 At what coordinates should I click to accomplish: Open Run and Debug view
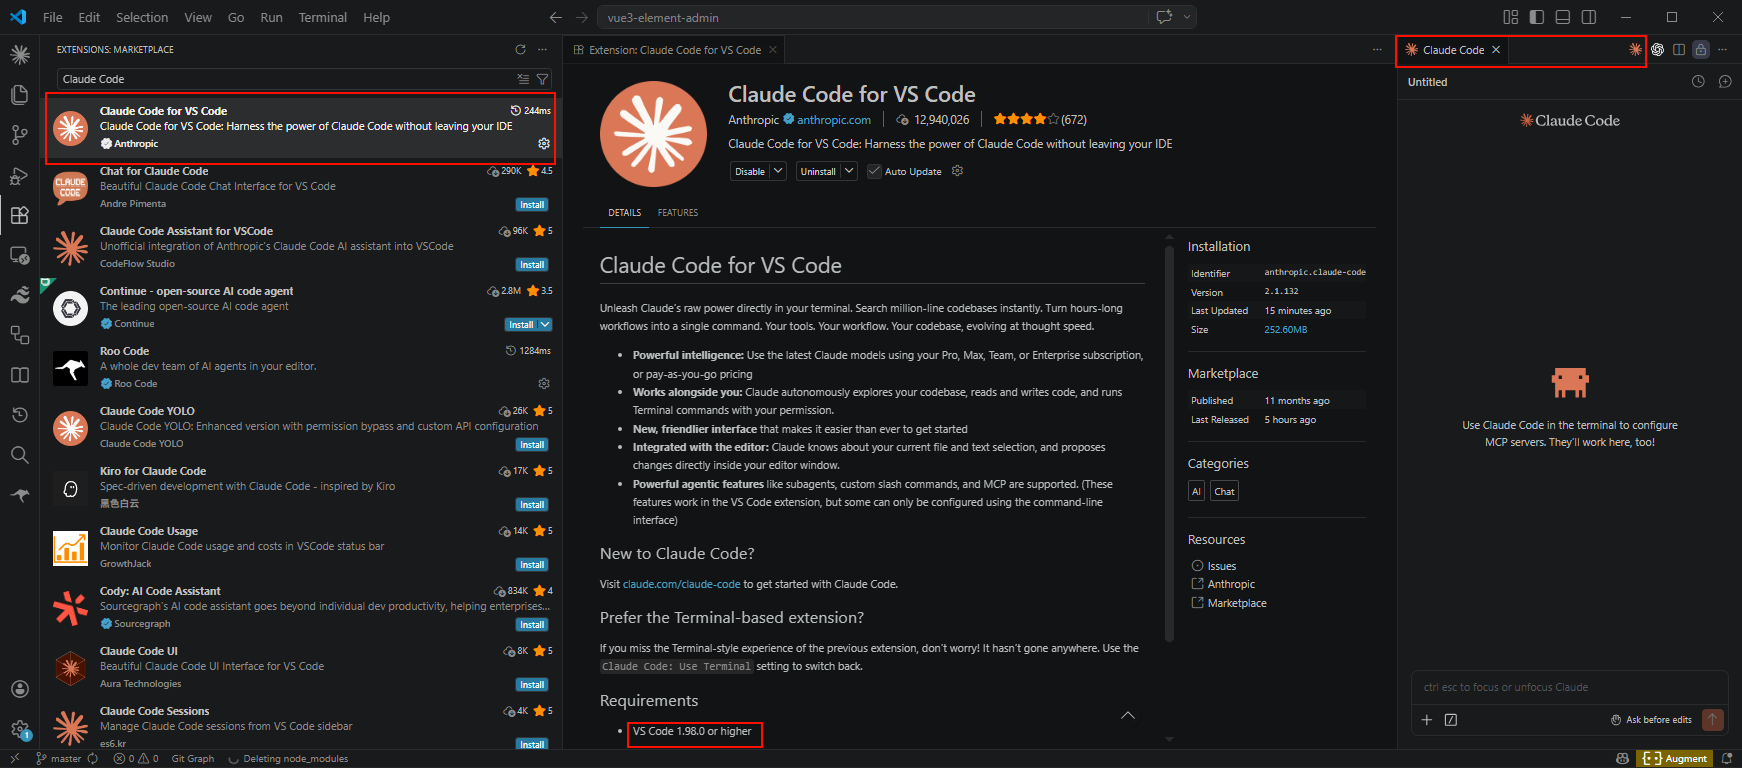tap(20, 175)
